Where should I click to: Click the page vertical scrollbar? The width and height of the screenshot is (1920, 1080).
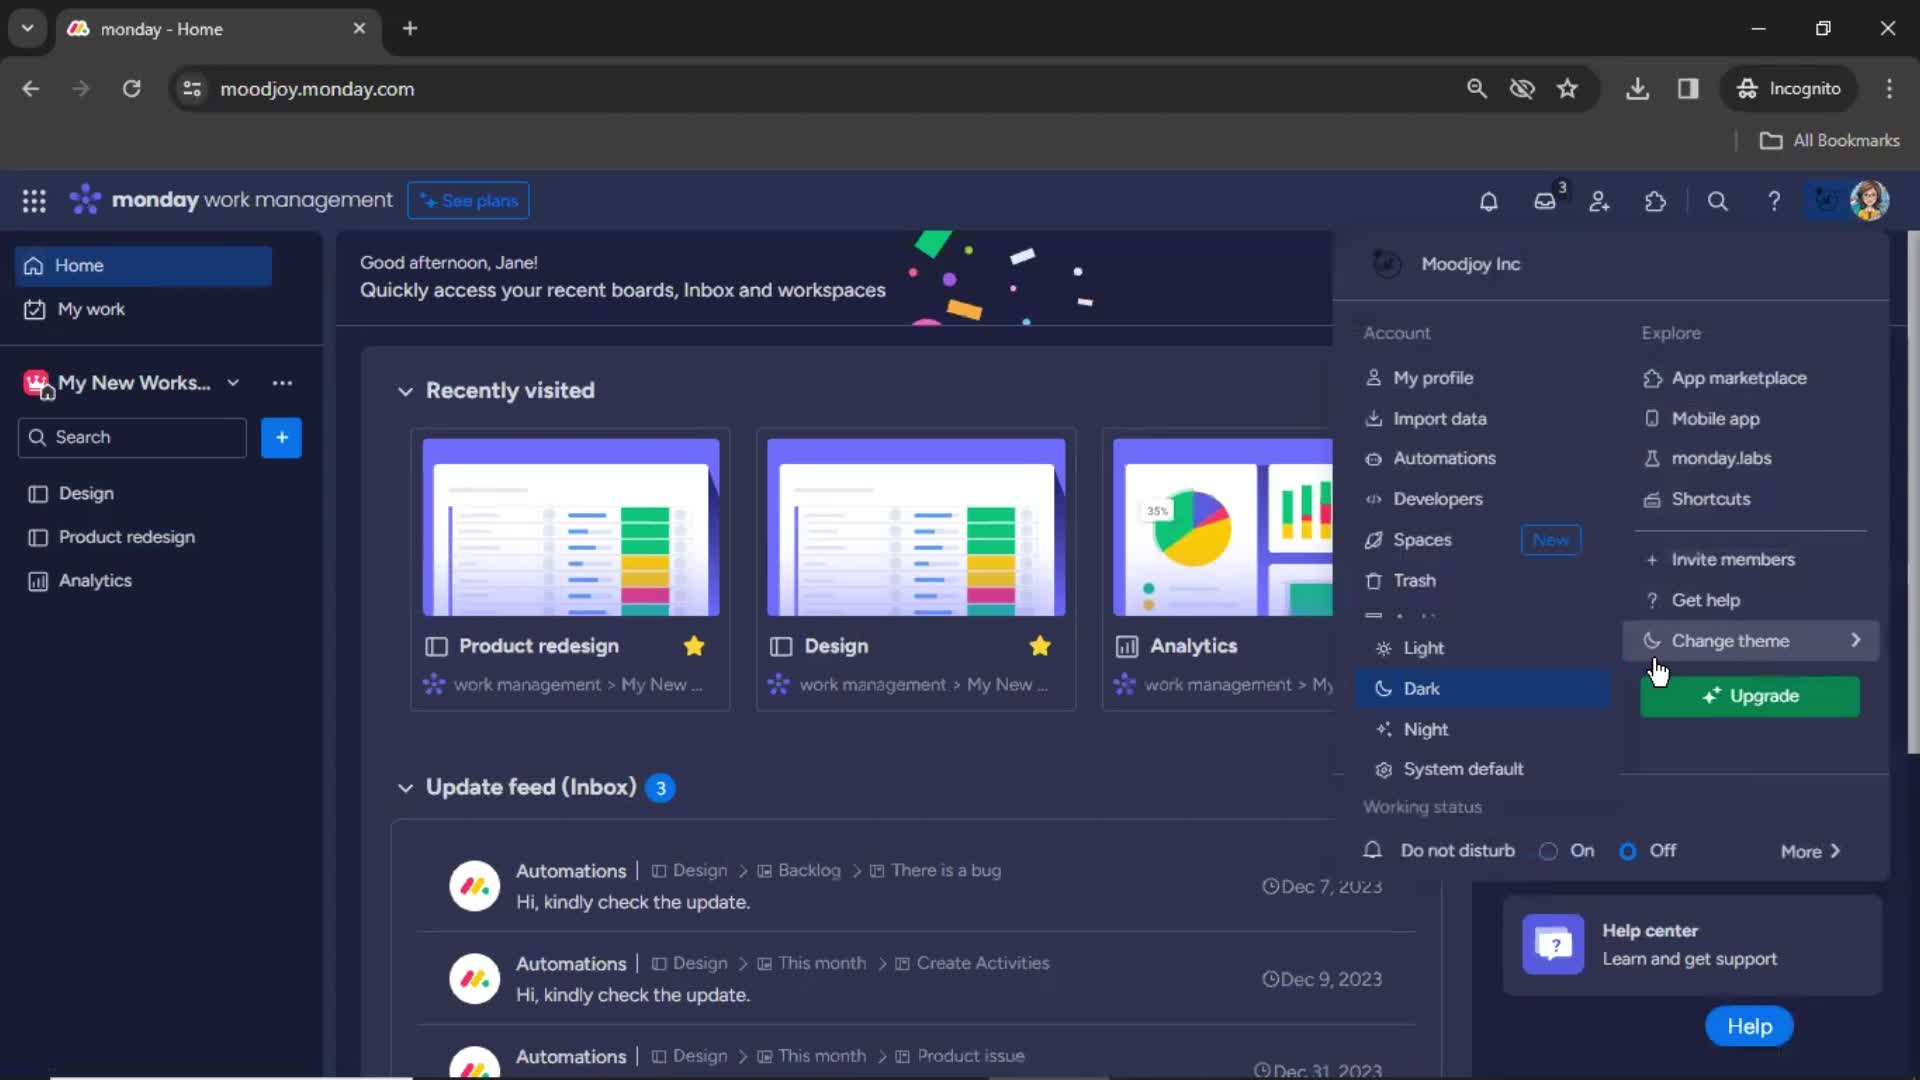(1913, 492)
